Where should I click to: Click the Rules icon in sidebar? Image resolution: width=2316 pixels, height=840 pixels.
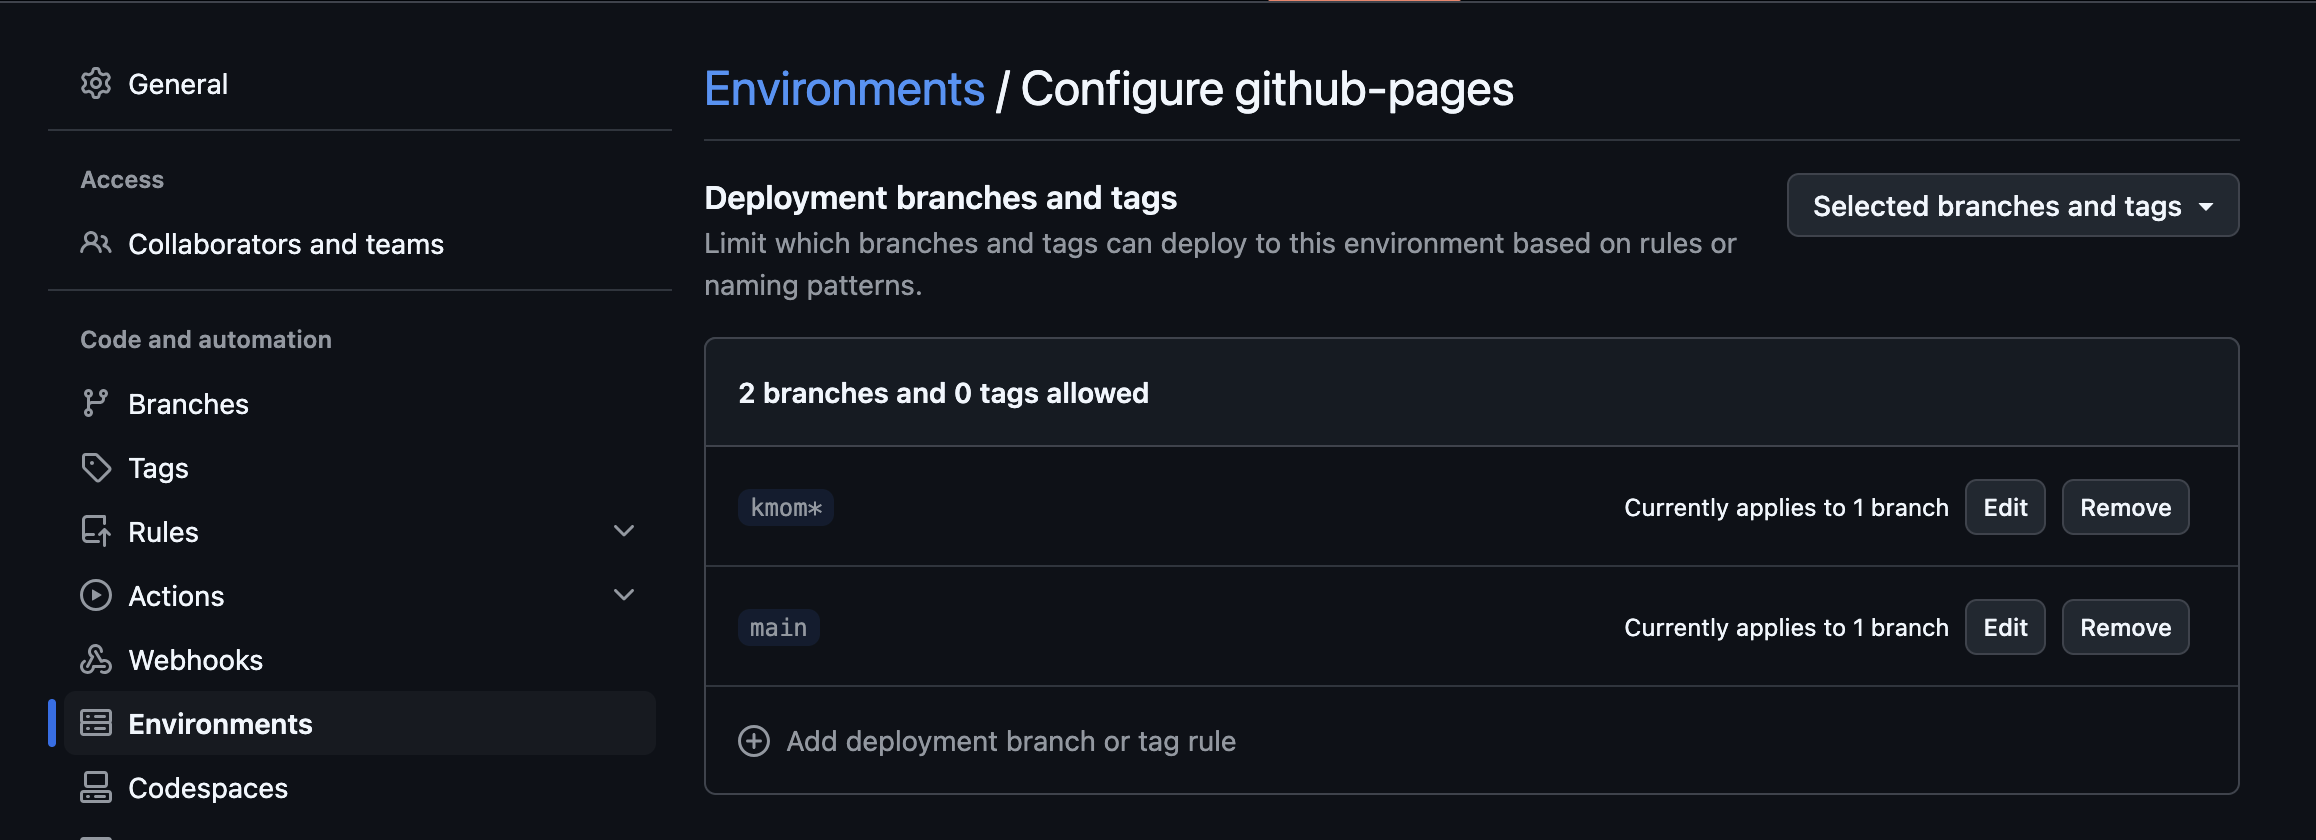(96, 531)
